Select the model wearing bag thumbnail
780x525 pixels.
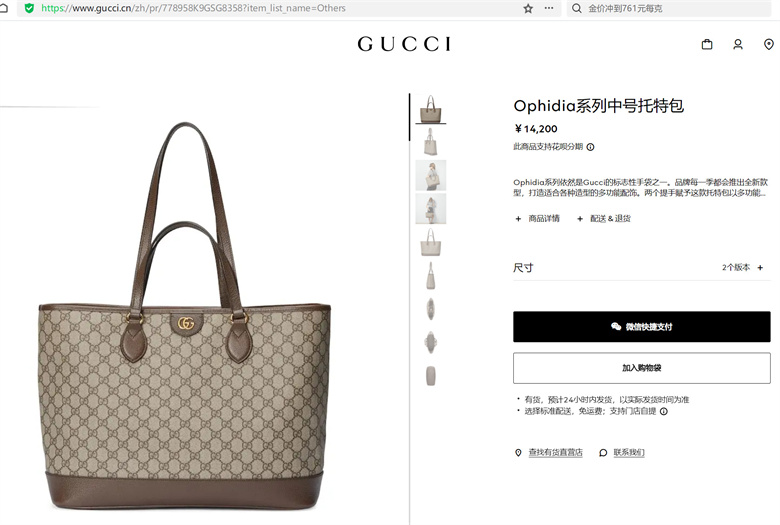click(x=431, y=175)
